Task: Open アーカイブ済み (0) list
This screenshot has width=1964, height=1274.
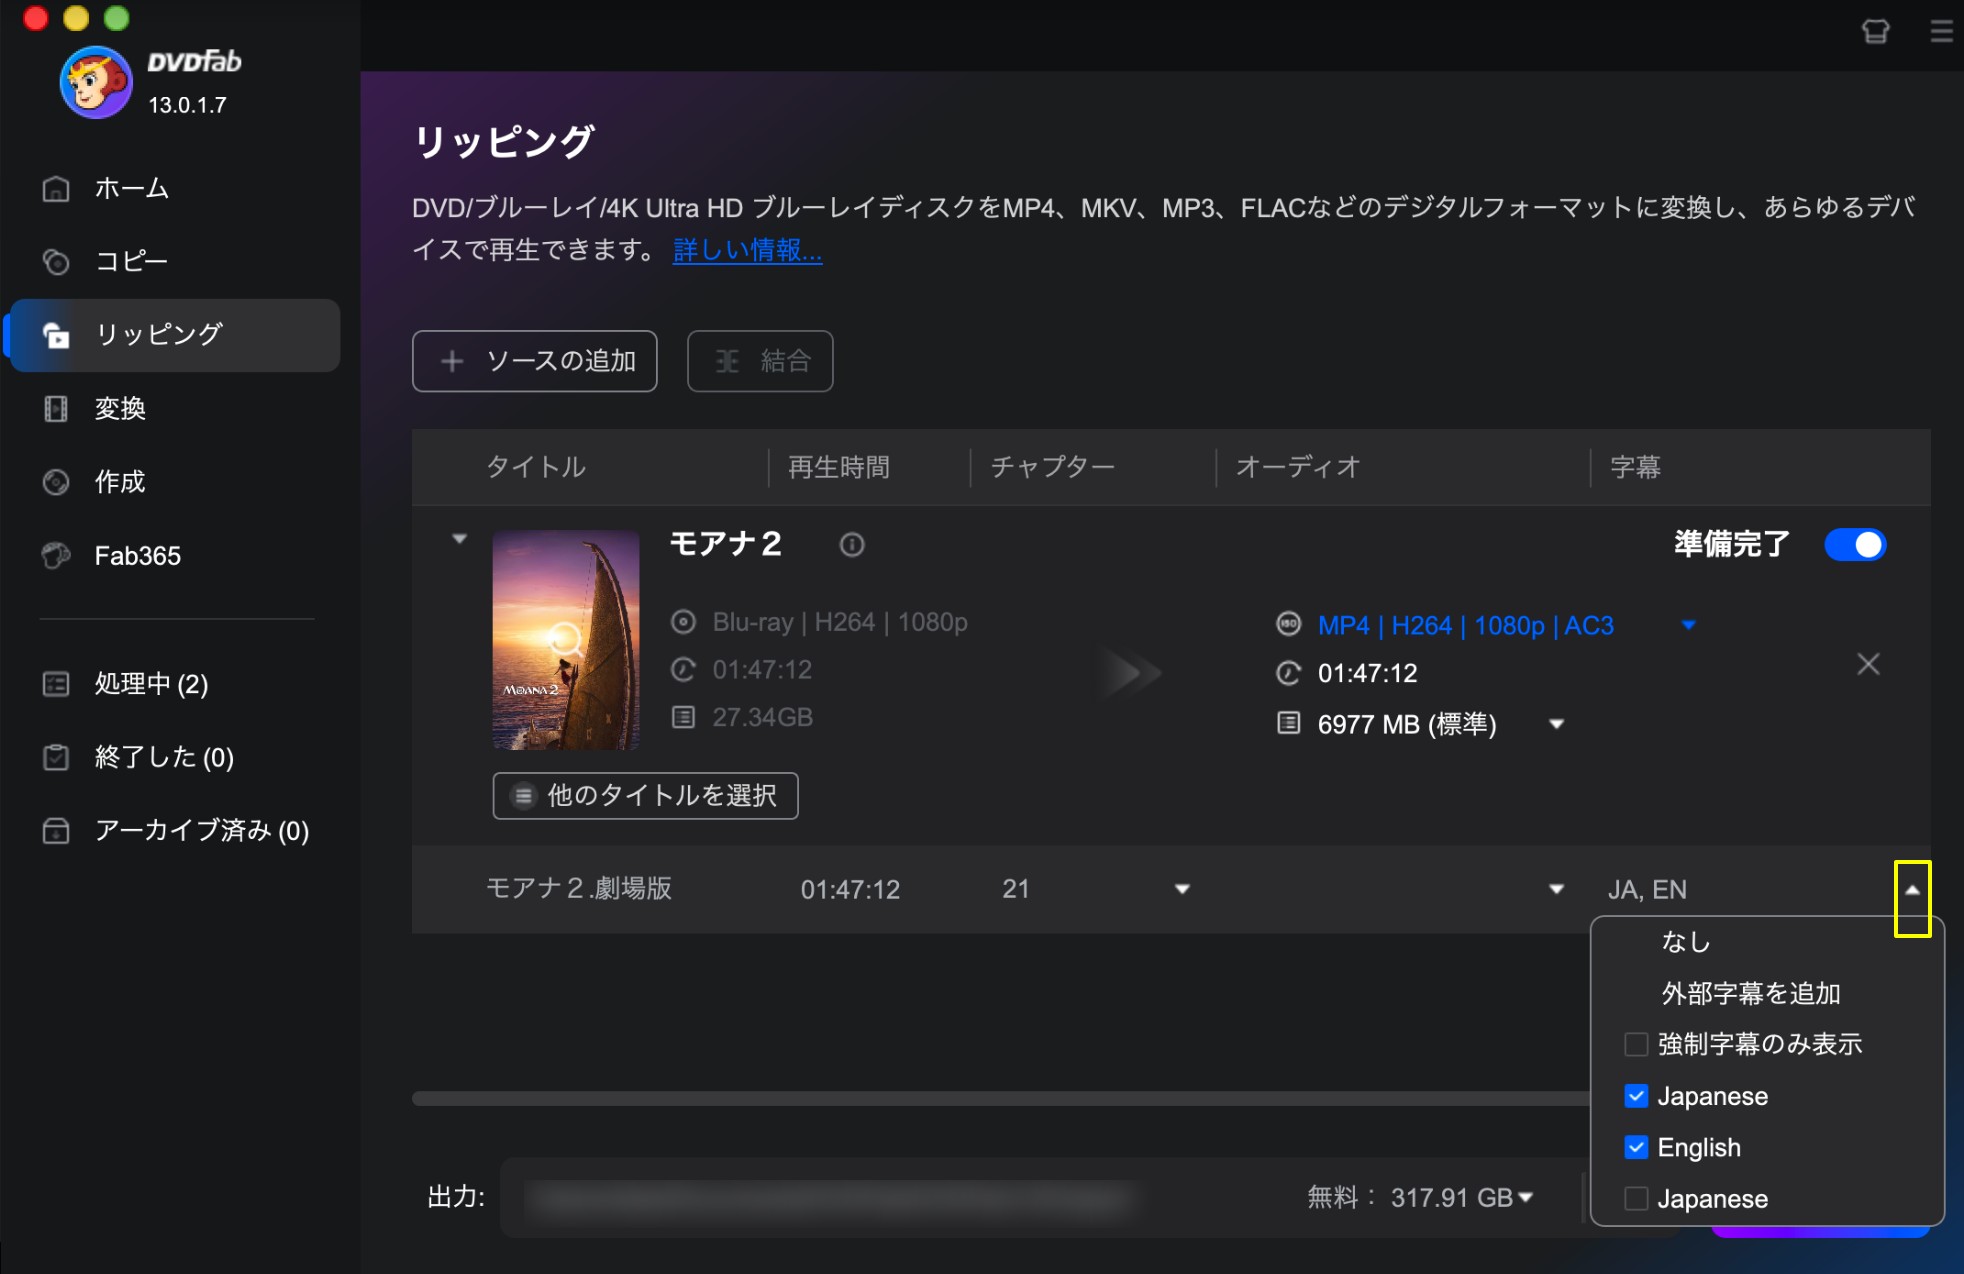Action: click(x=174, y=831)
